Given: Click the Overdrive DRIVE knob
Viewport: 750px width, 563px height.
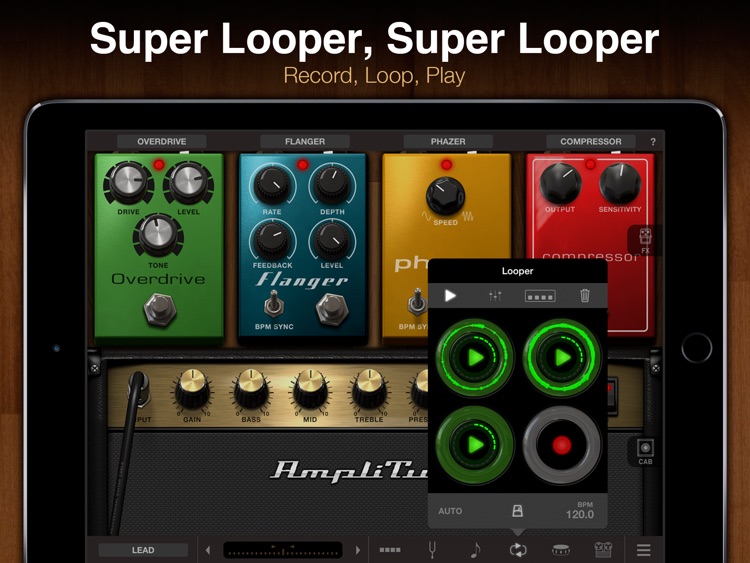Looking at the screenshot, I should tap(128, 182).
